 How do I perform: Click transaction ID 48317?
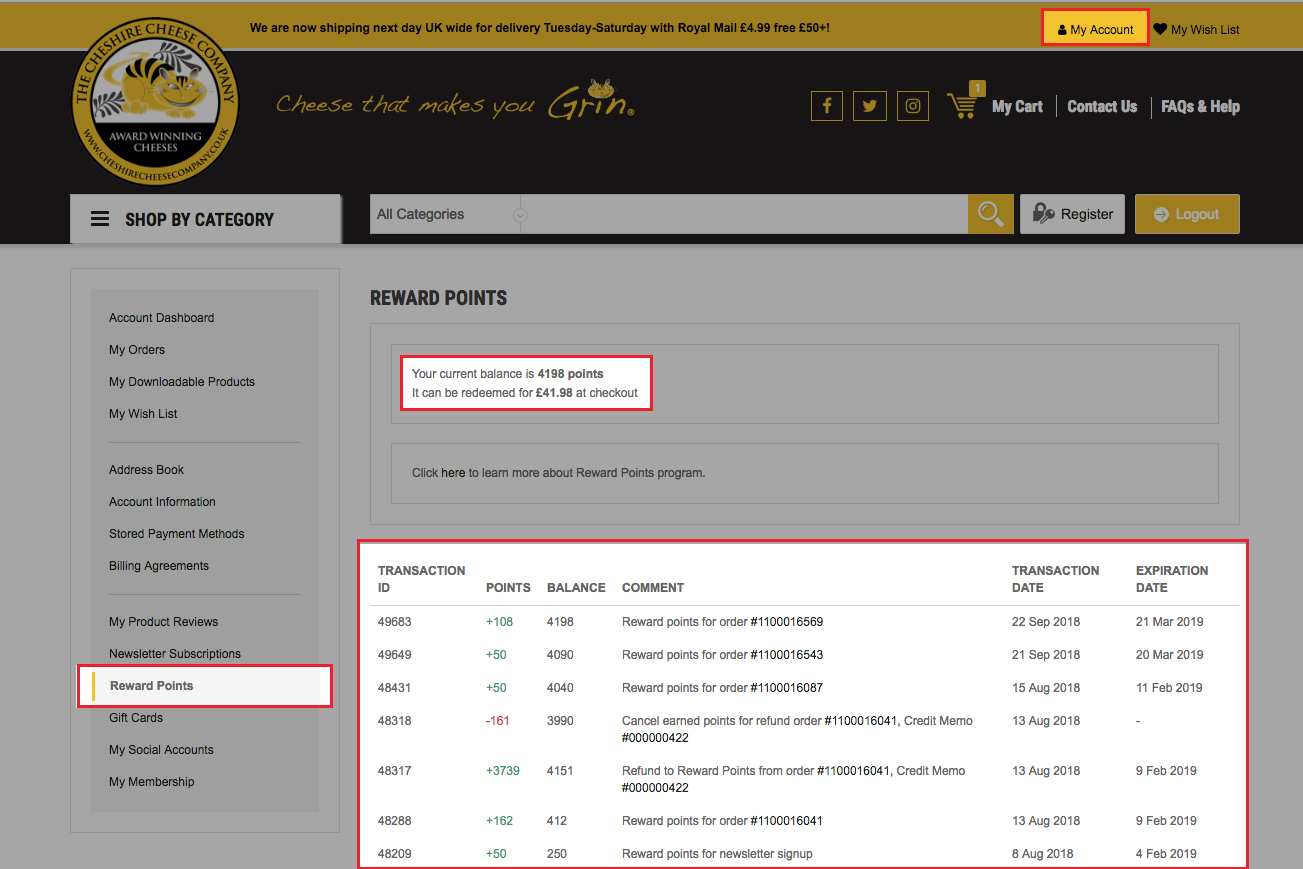395,771
